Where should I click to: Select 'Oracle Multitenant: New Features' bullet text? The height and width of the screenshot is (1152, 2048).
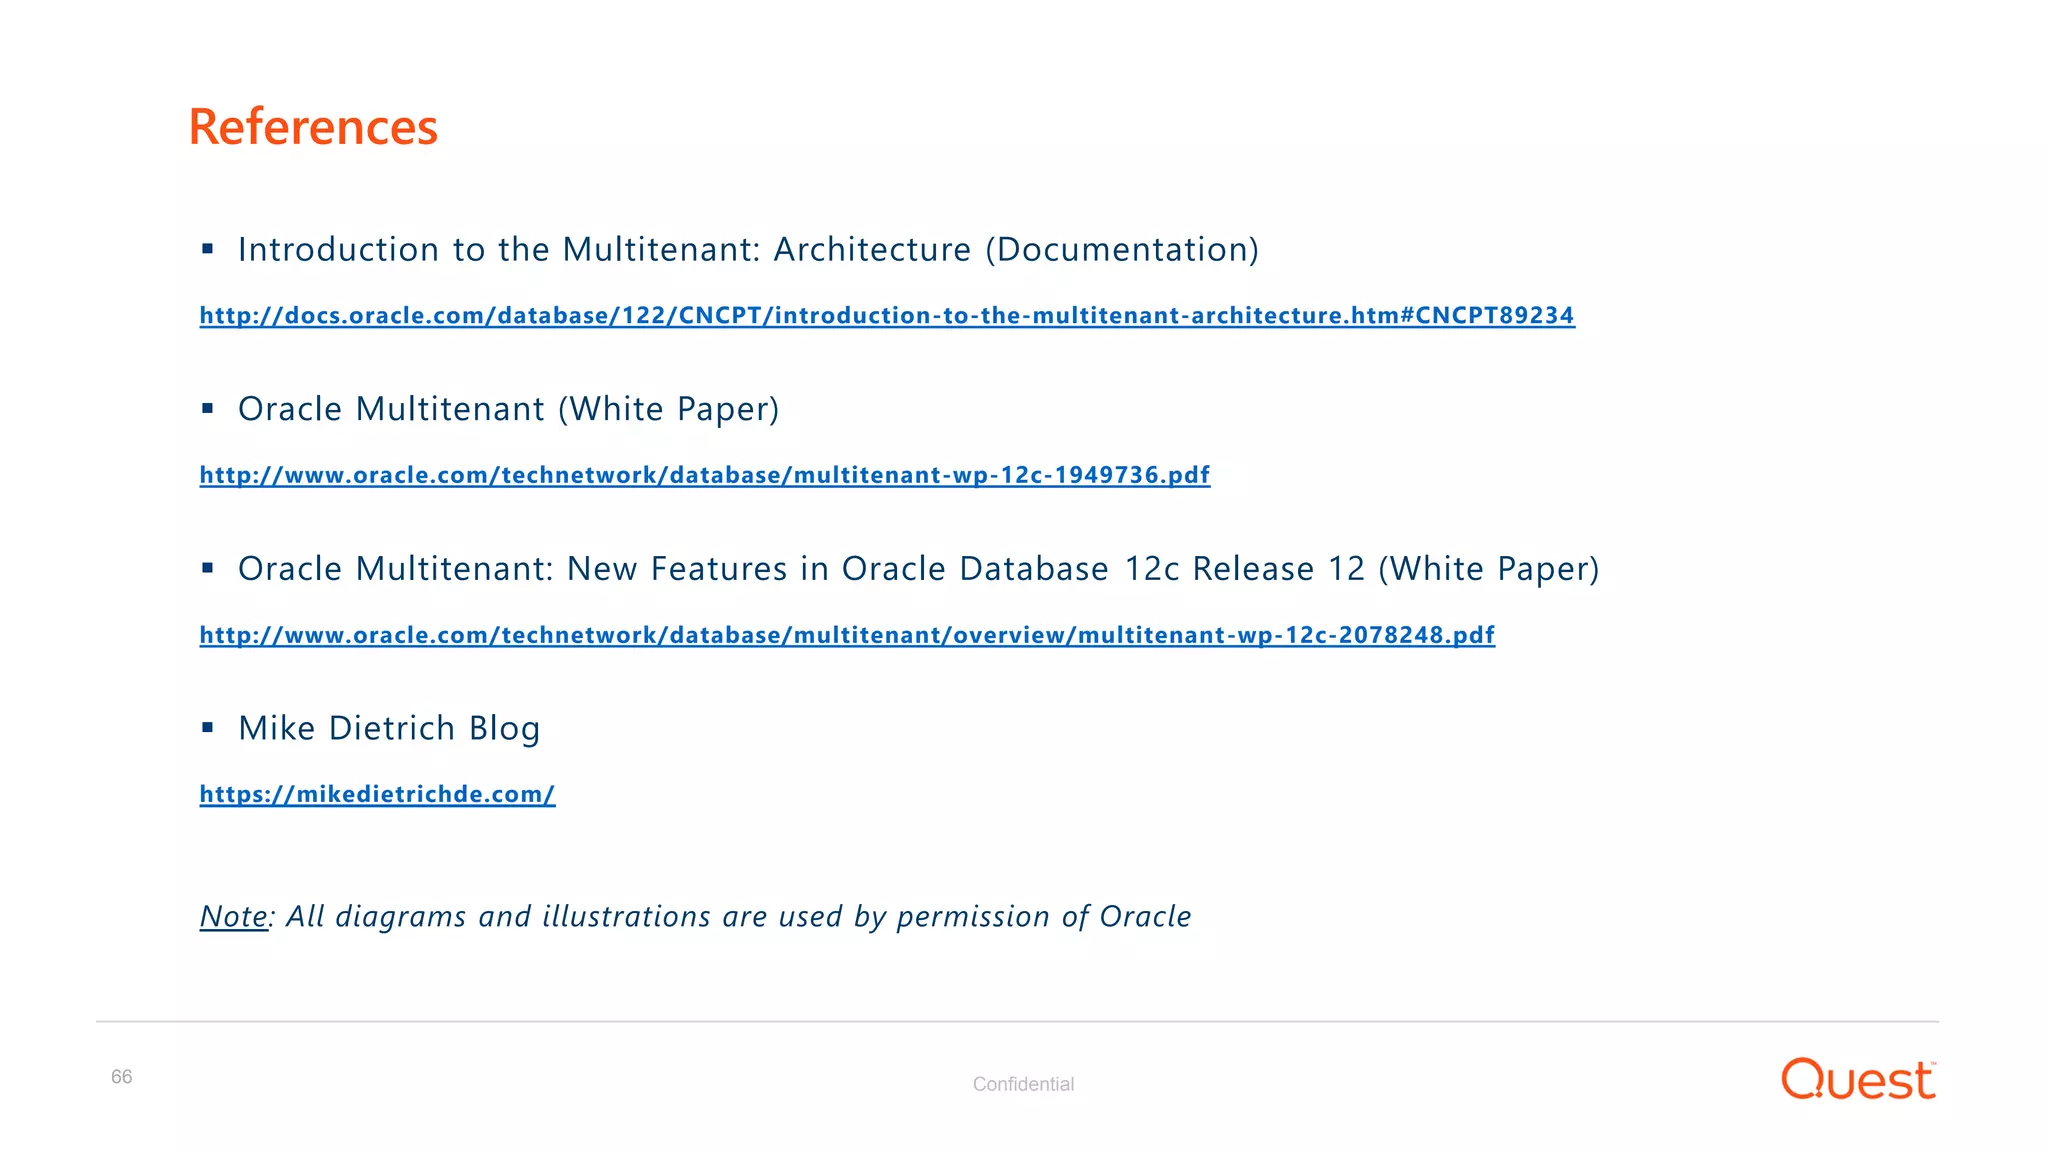(x=918, y=569)
